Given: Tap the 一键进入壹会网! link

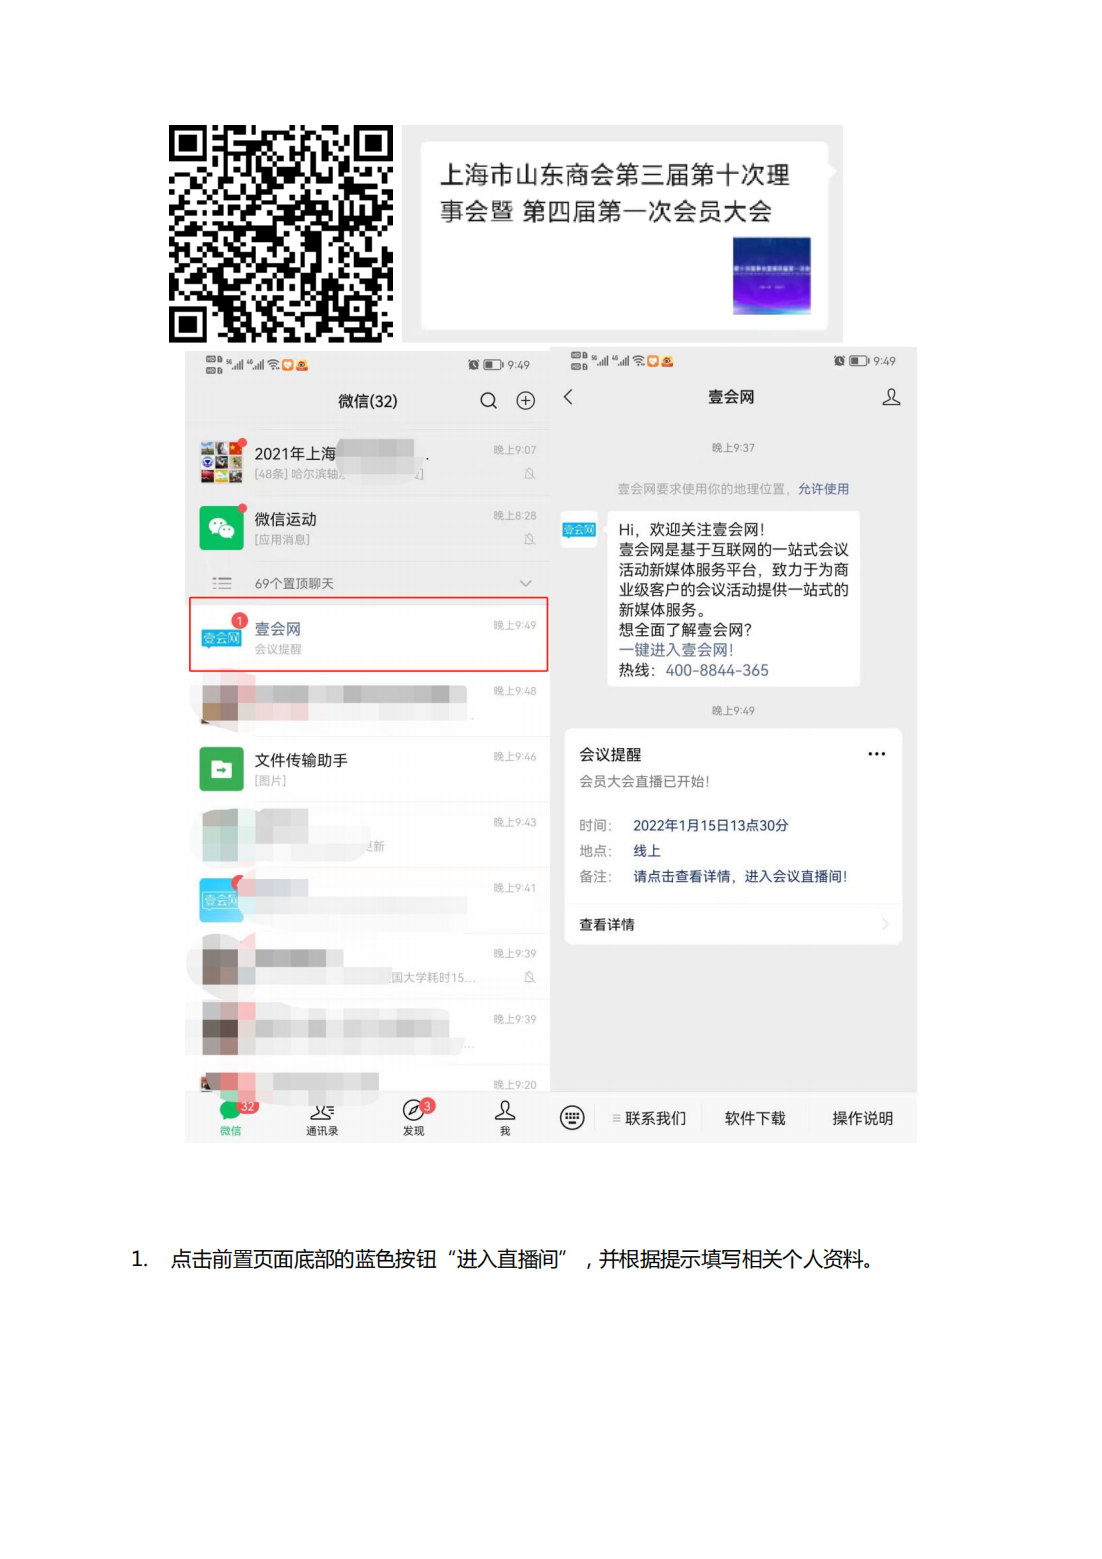Looking at the screenshot, I should [x=676, y=650].
